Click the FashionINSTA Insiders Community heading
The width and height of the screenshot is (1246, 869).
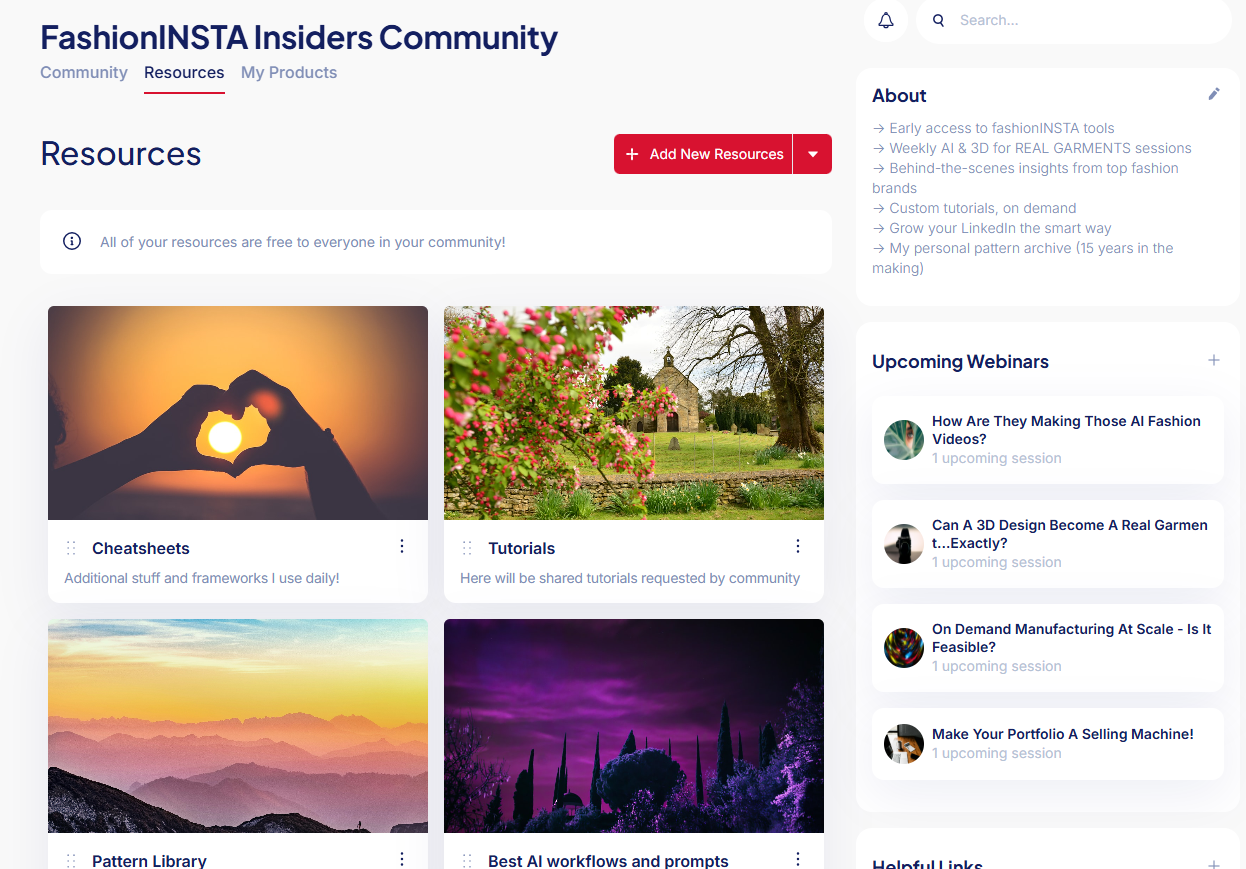pyautogui.click(x=299, y=37)
